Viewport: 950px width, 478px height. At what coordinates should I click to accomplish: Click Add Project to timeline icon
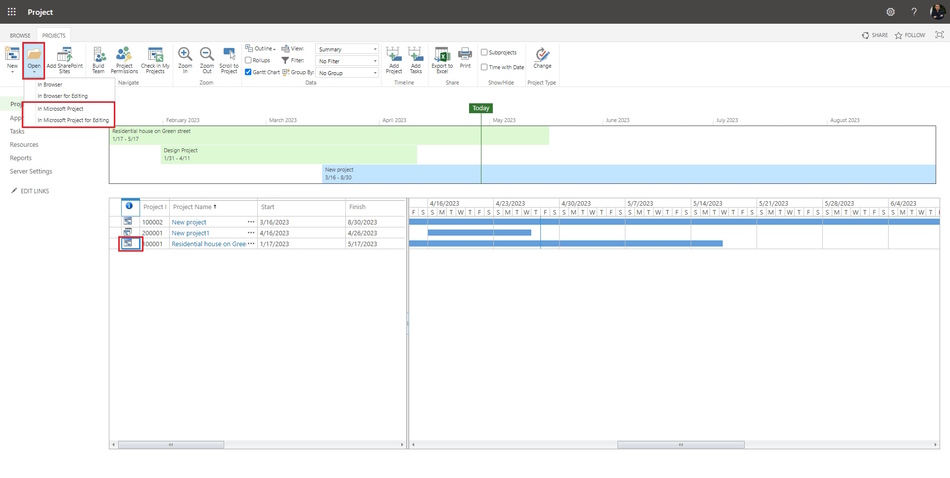(394, 53)
